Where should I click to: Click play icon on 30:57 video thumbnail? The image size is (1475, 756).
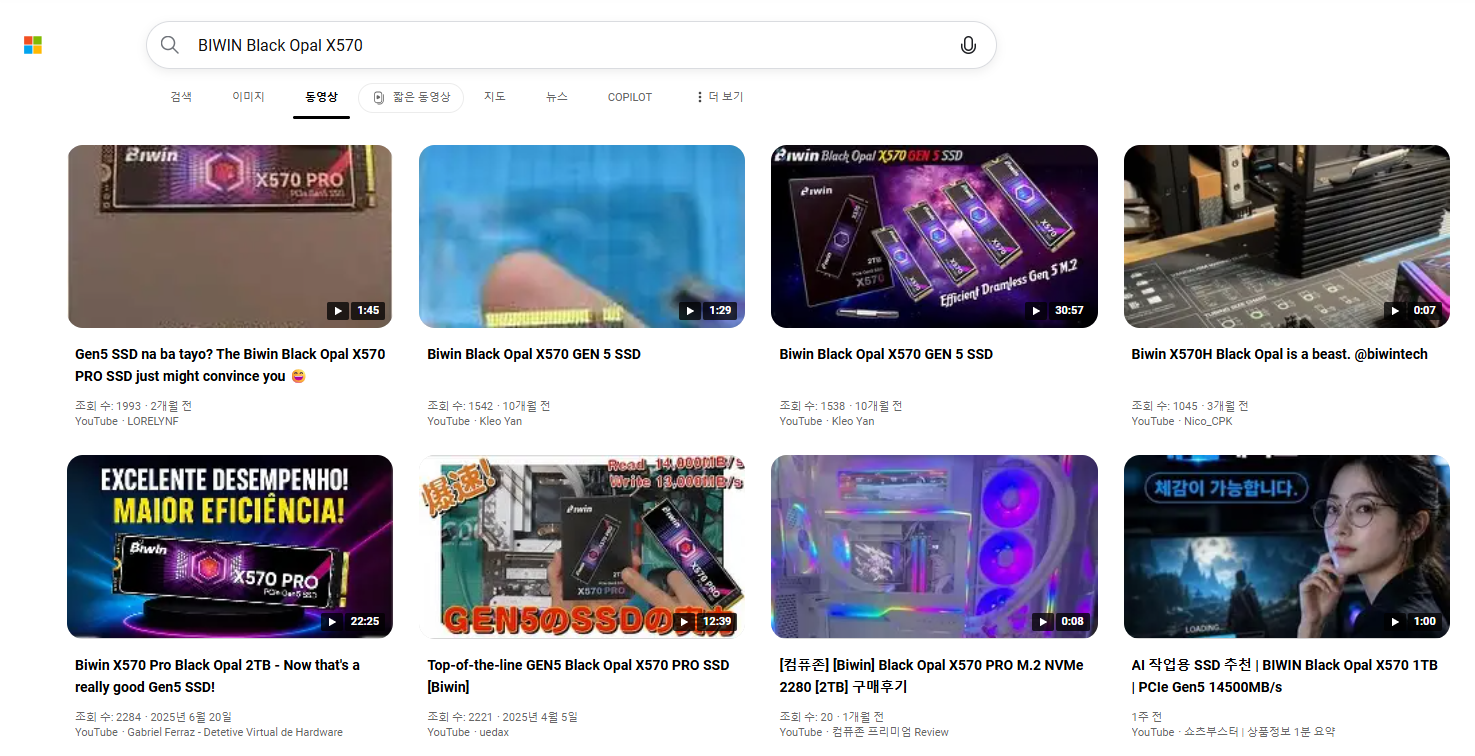(x=1036, y=311)
